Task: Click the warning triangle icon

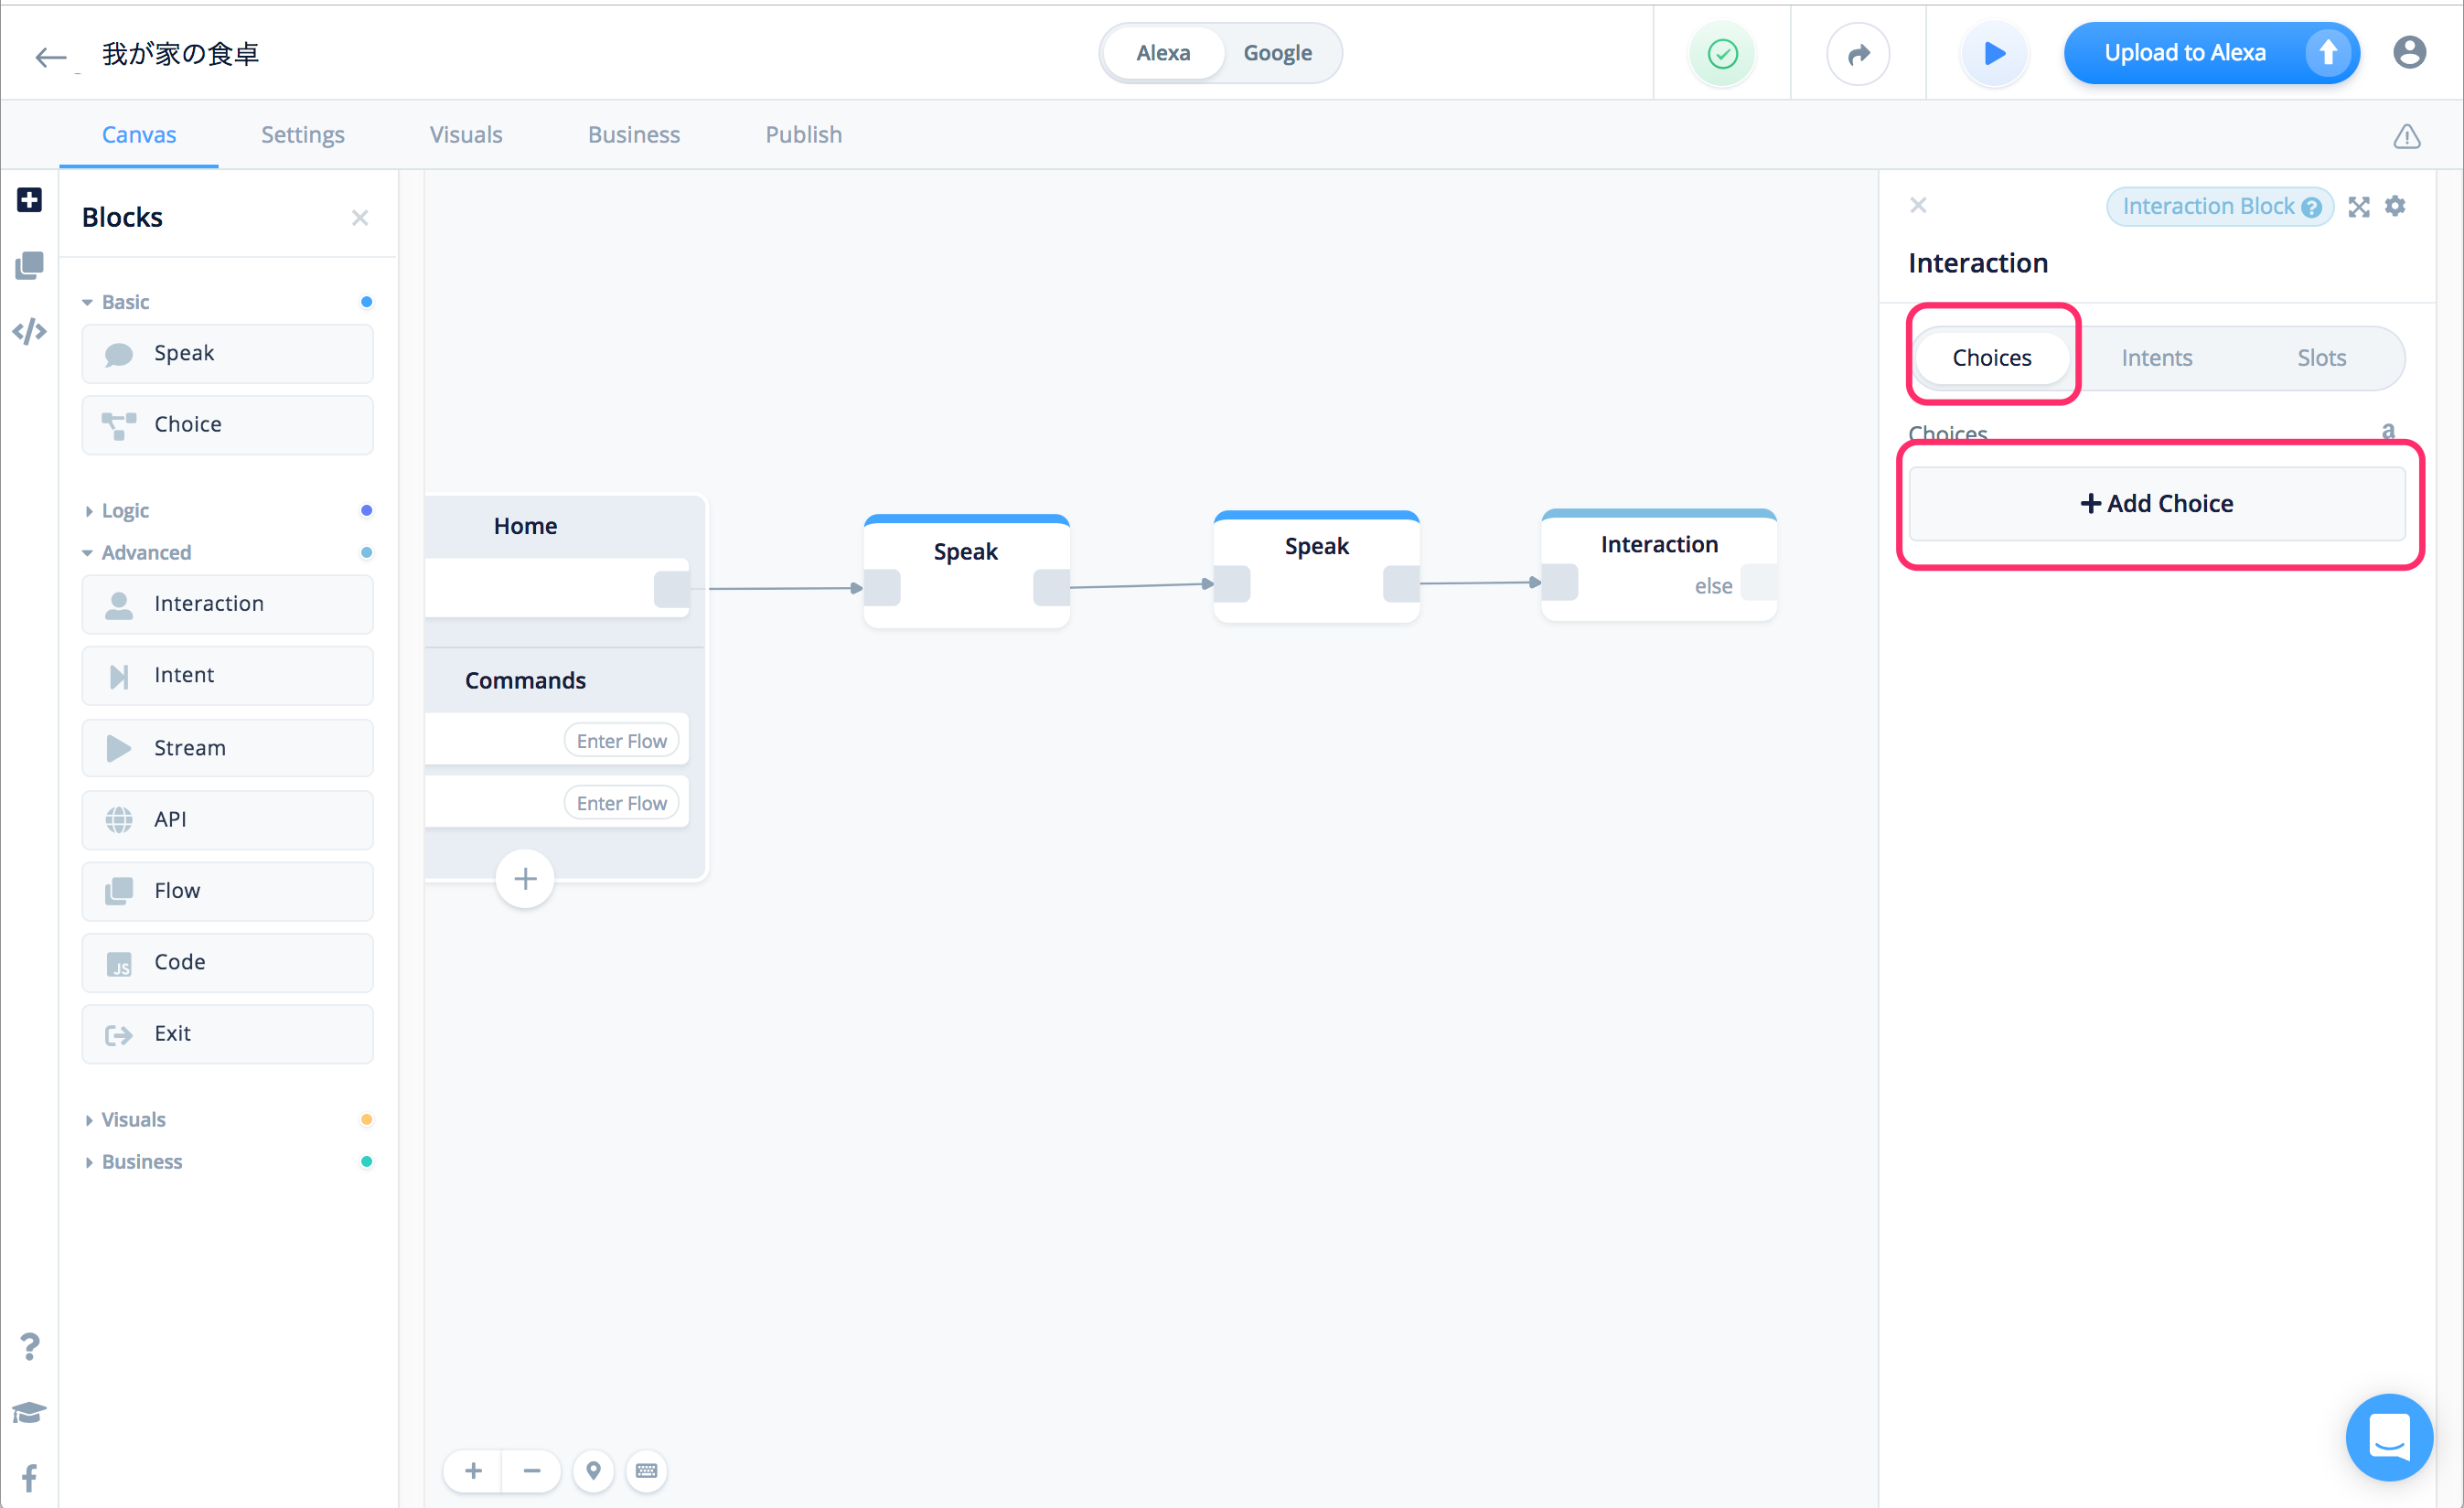Action: click(2406, 136)
